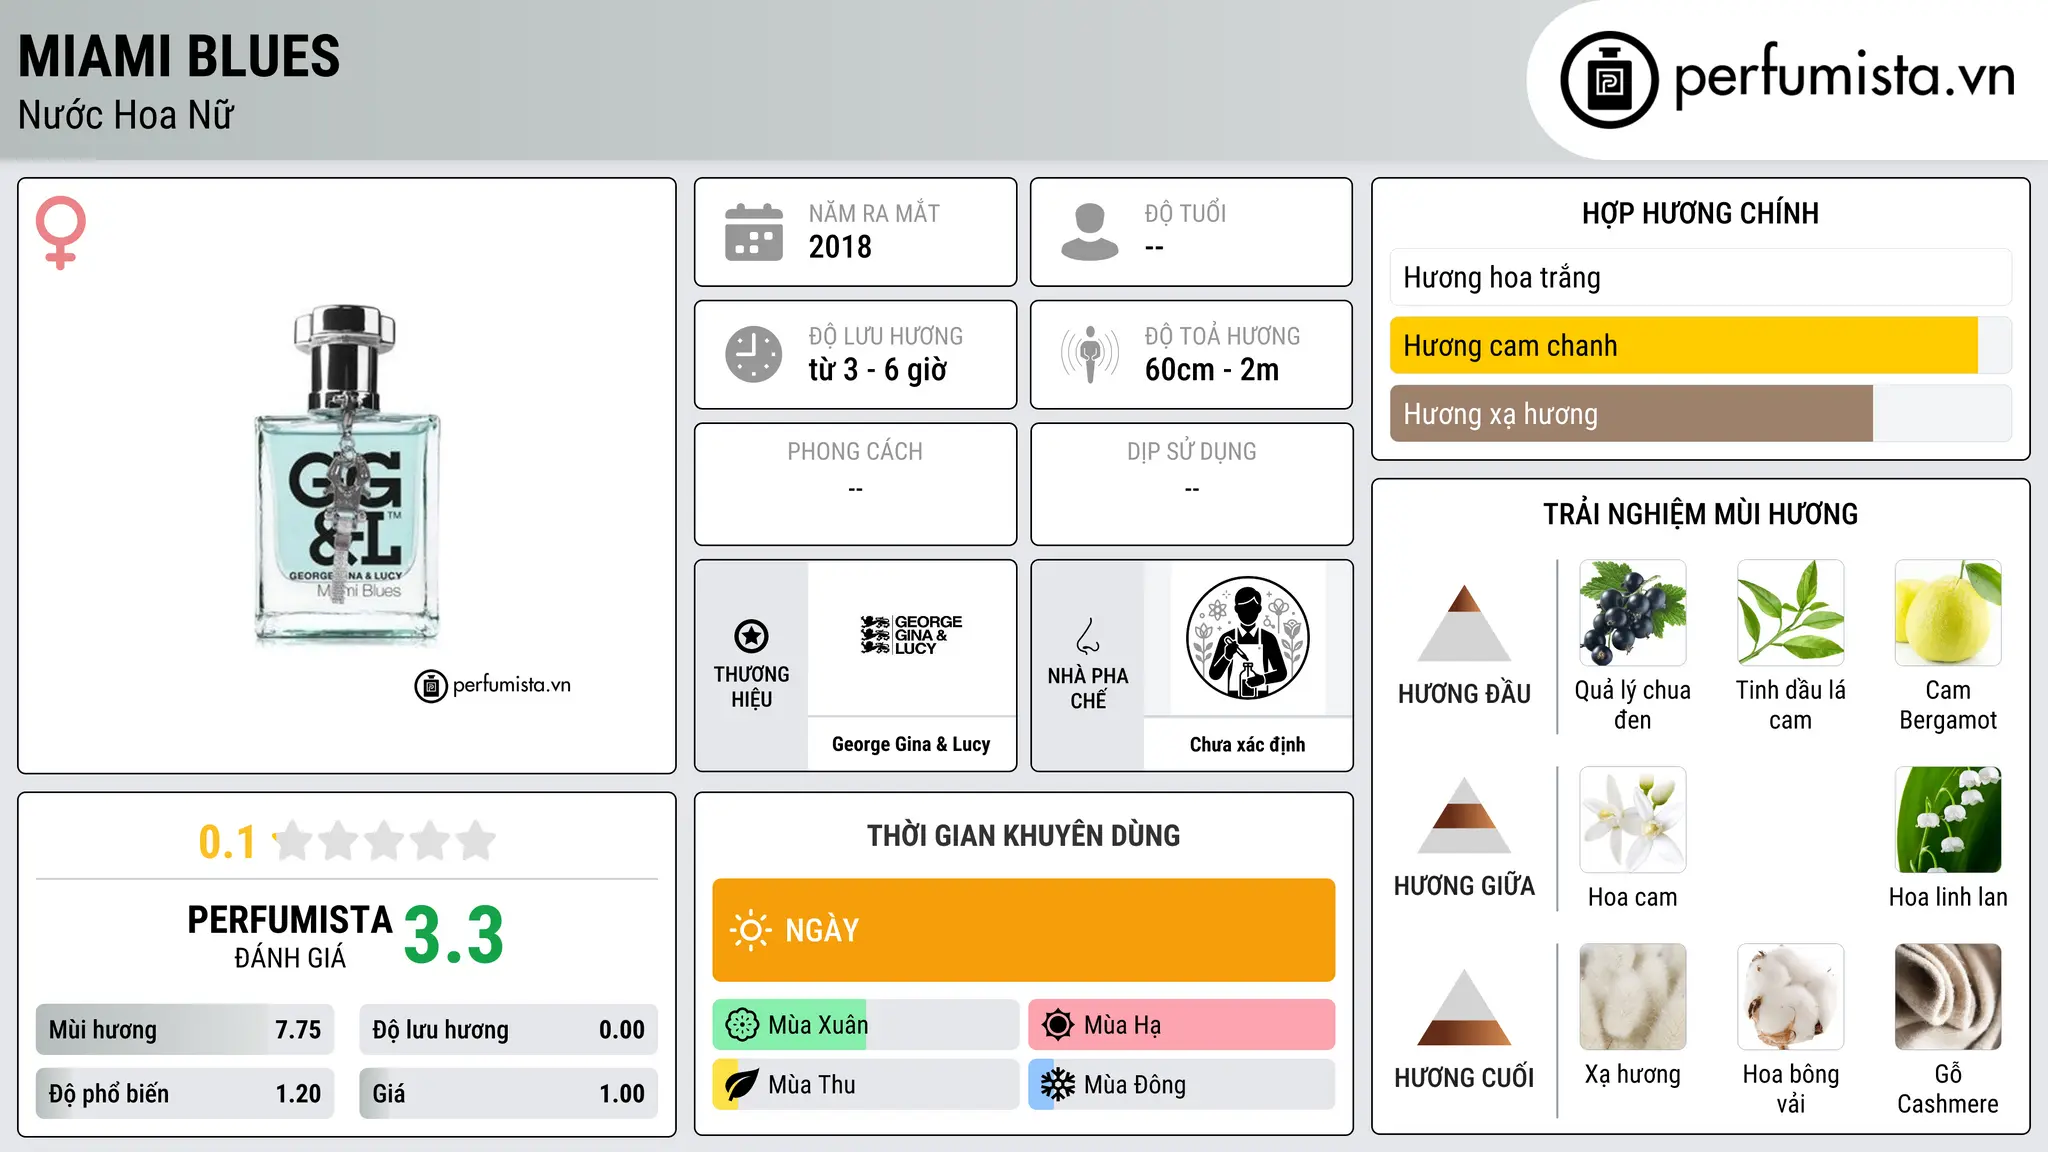Click the Nước Hoa Nữ subtitle
The height and width of the screenshot is (1152, 2048).
pyautogui.click(x=126, y=115)
